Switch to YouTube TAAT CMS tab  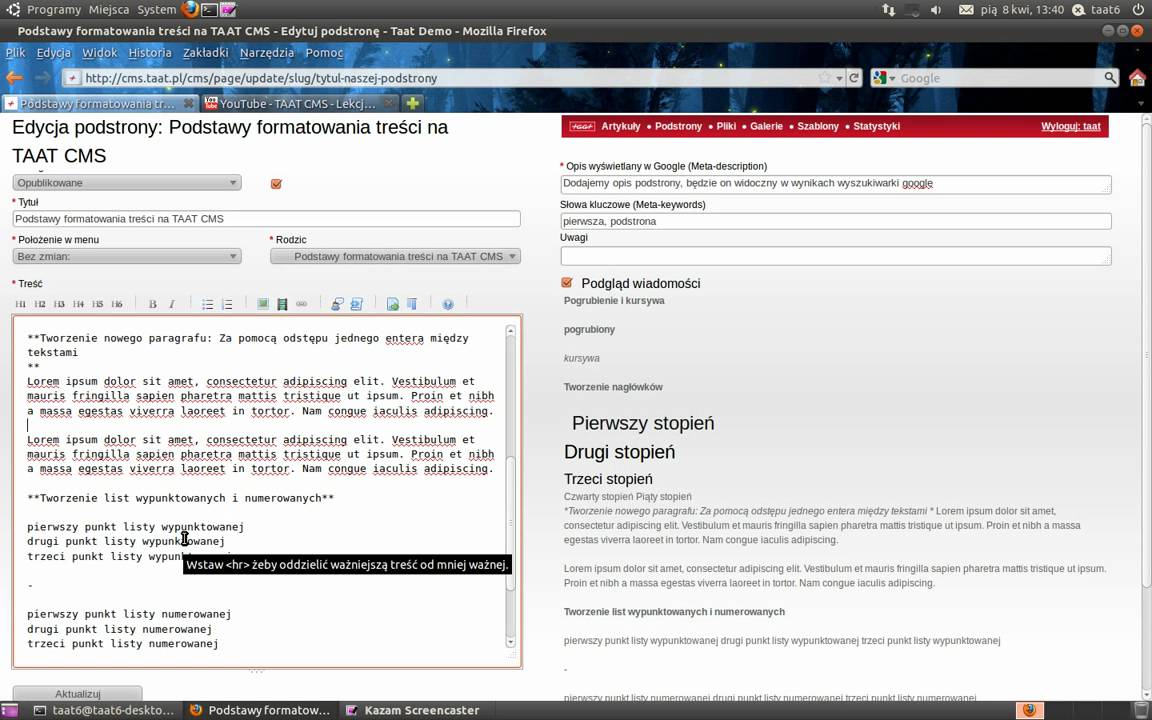tap(300, 104)
